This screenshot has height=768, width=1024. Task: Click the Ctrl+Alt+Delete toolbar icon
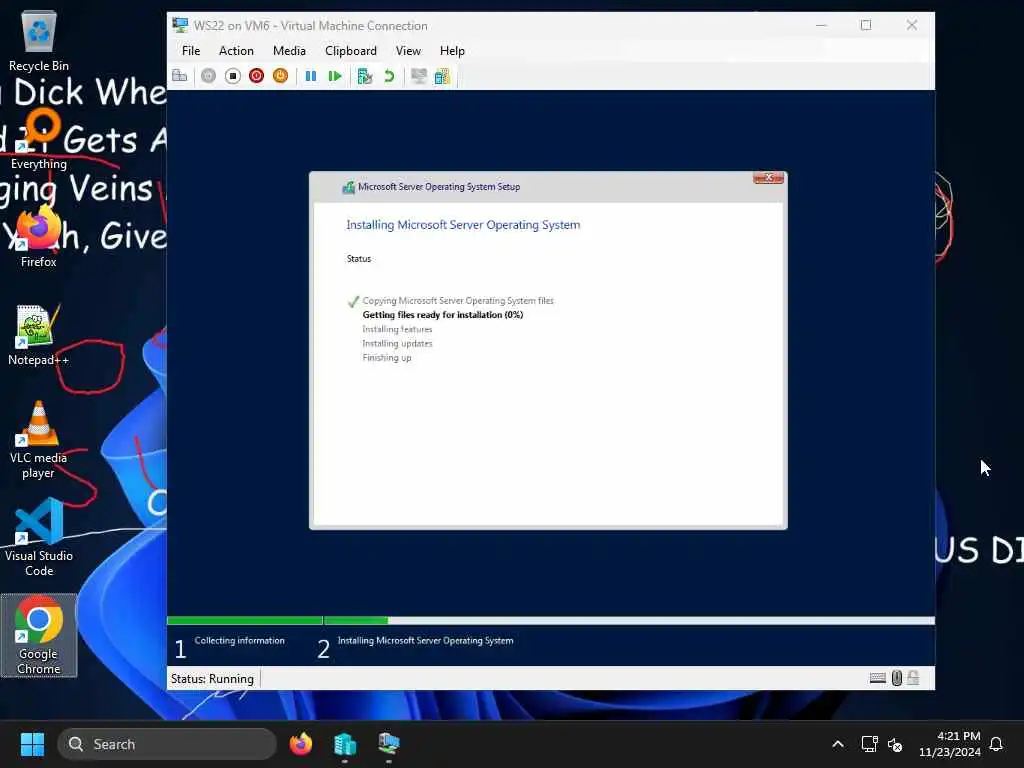coord(180,76)
